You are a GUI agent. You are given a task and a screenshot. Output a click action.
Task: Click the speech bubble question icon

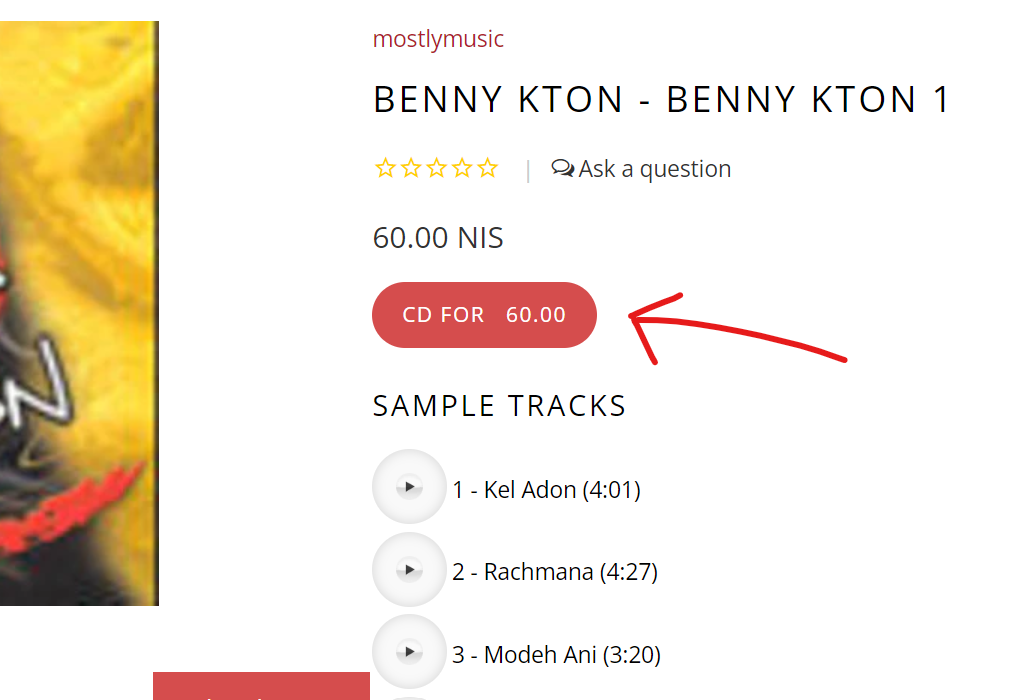pos(563,168)
